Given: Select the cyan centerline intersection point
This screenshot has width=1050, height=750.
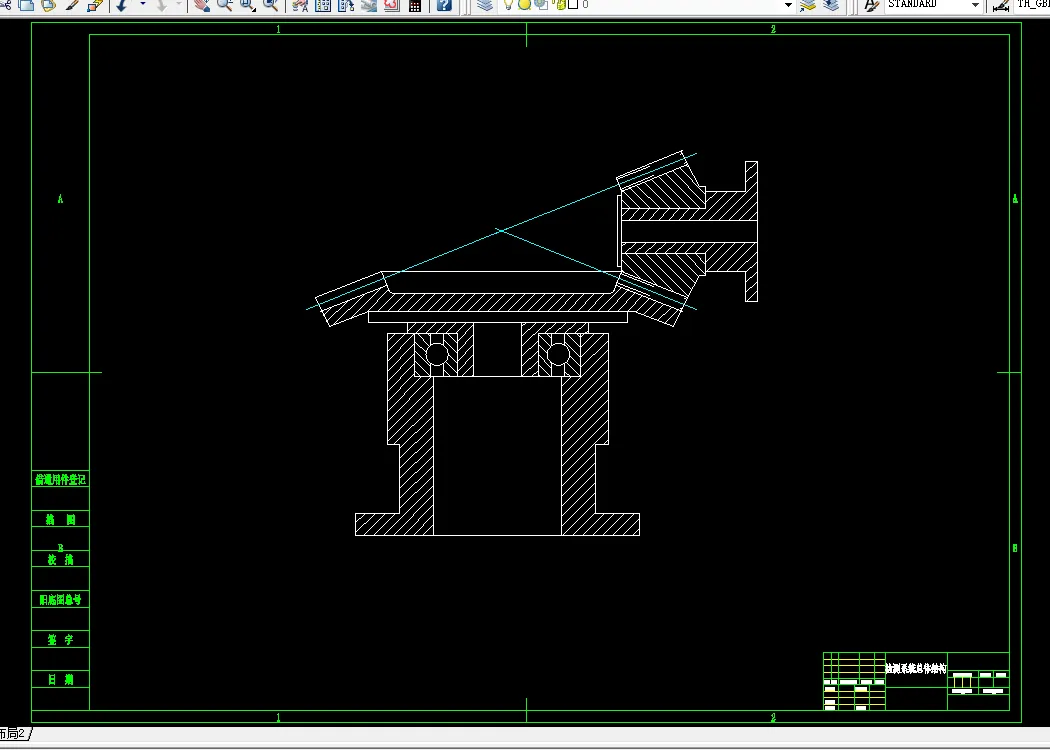Looking at the screenshot, I should tap(501, 230).
